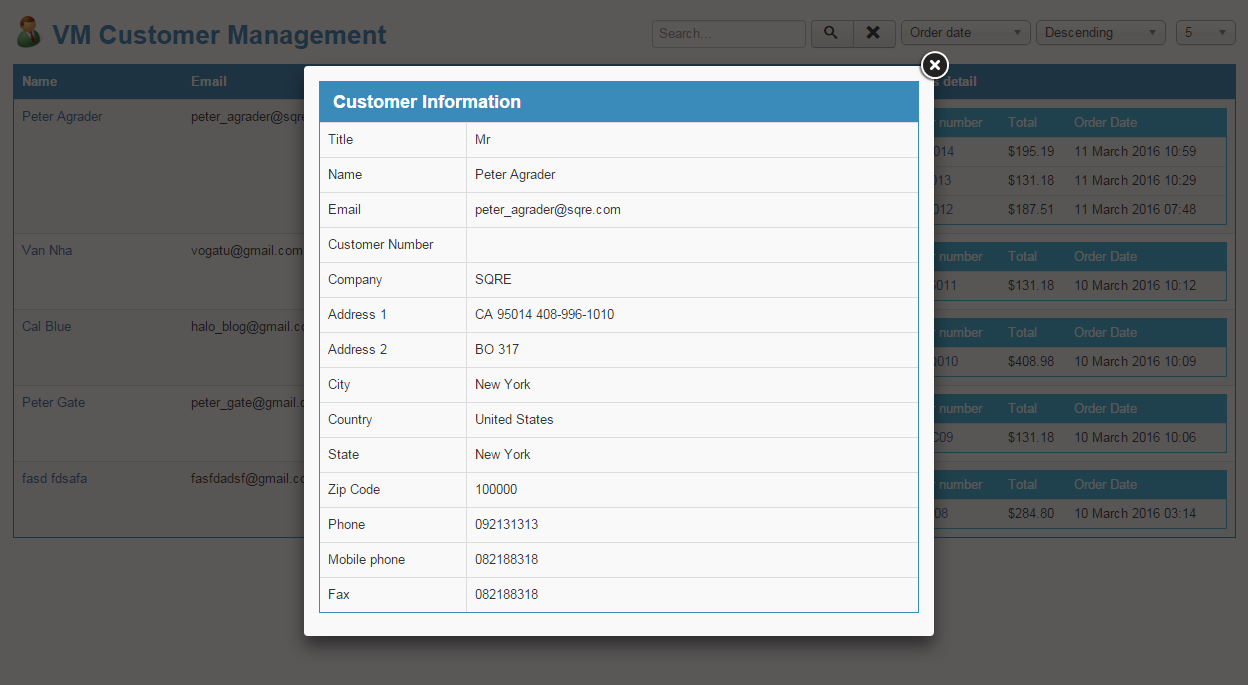
Task: Click the VM Customer Management title
Action: point(219,35)
